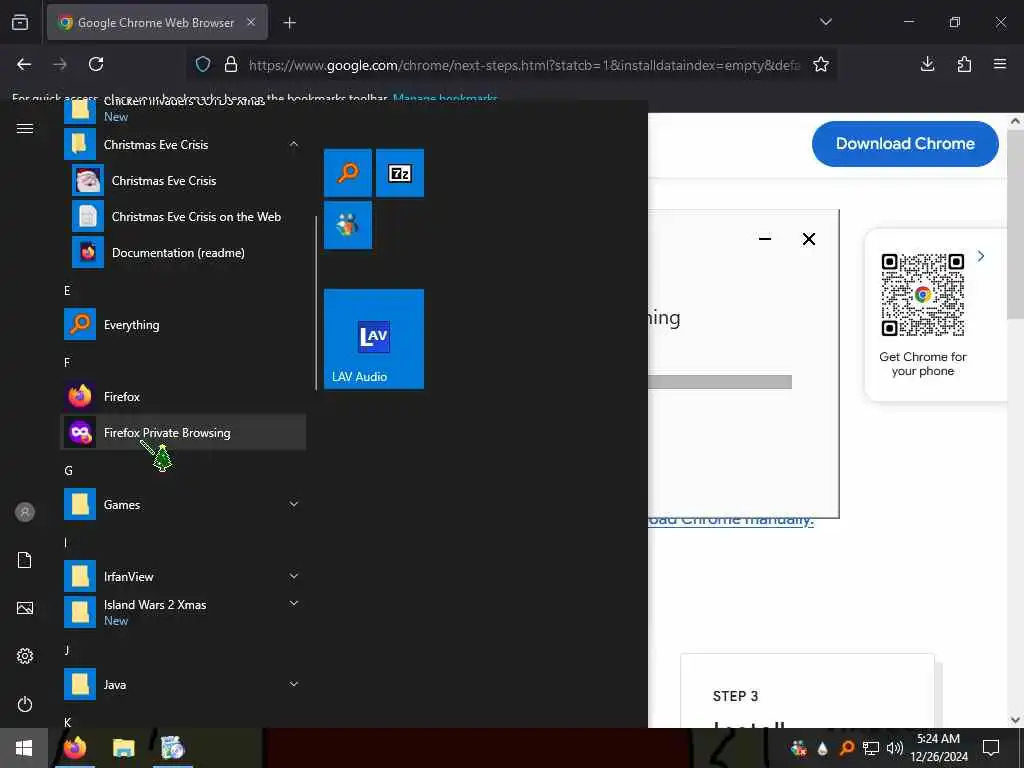Click the Windows Start button

click(x=24, y=748)
